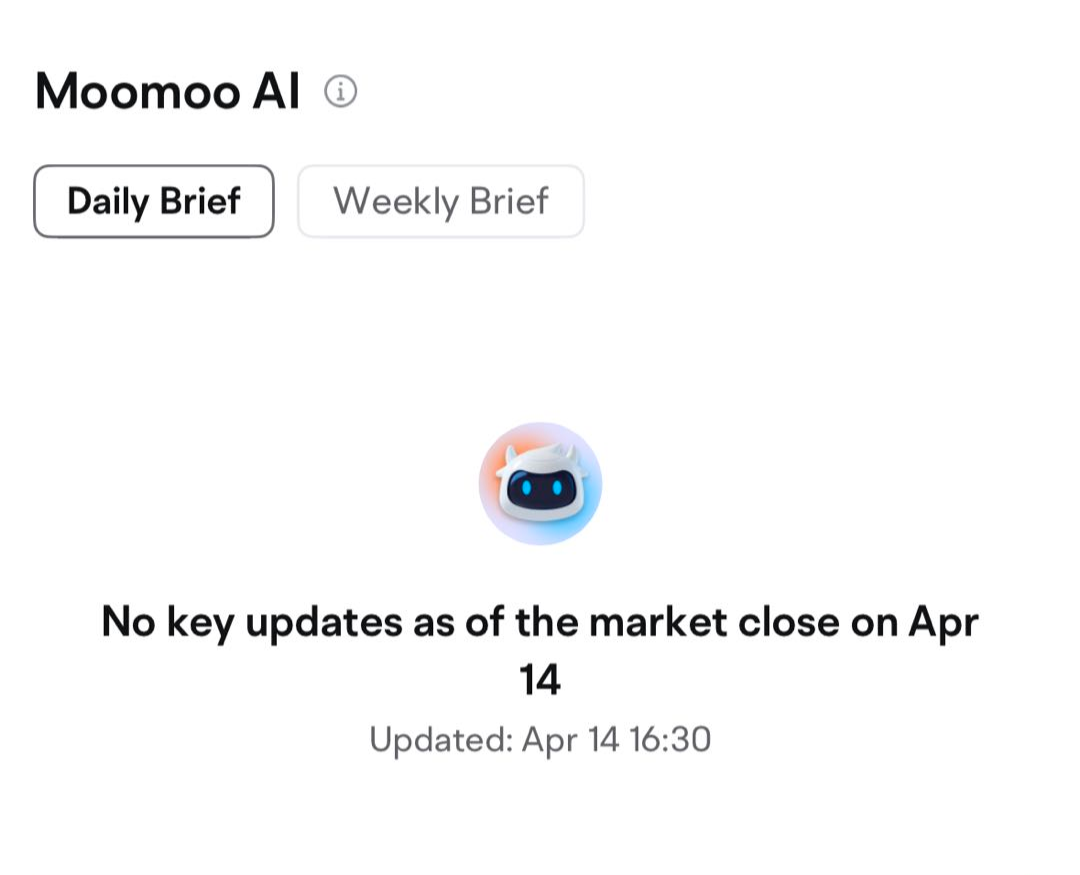Click the word 'Moomoo' in the title

(138, 91)
